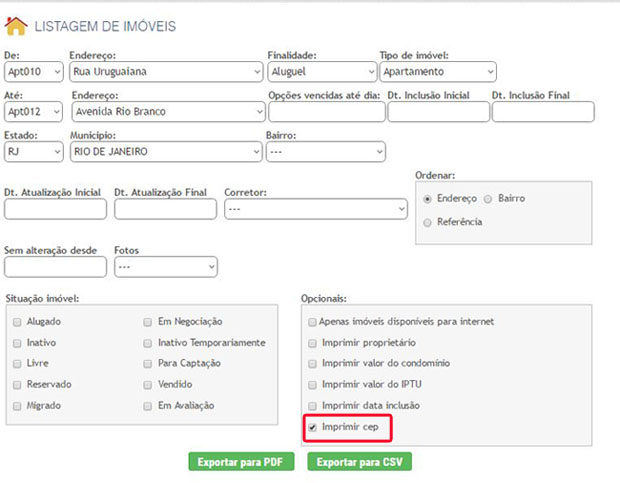This screenshot has height=483, width=620.
Task: Click the Exportar para CSV button
Action: pos(359,462)
